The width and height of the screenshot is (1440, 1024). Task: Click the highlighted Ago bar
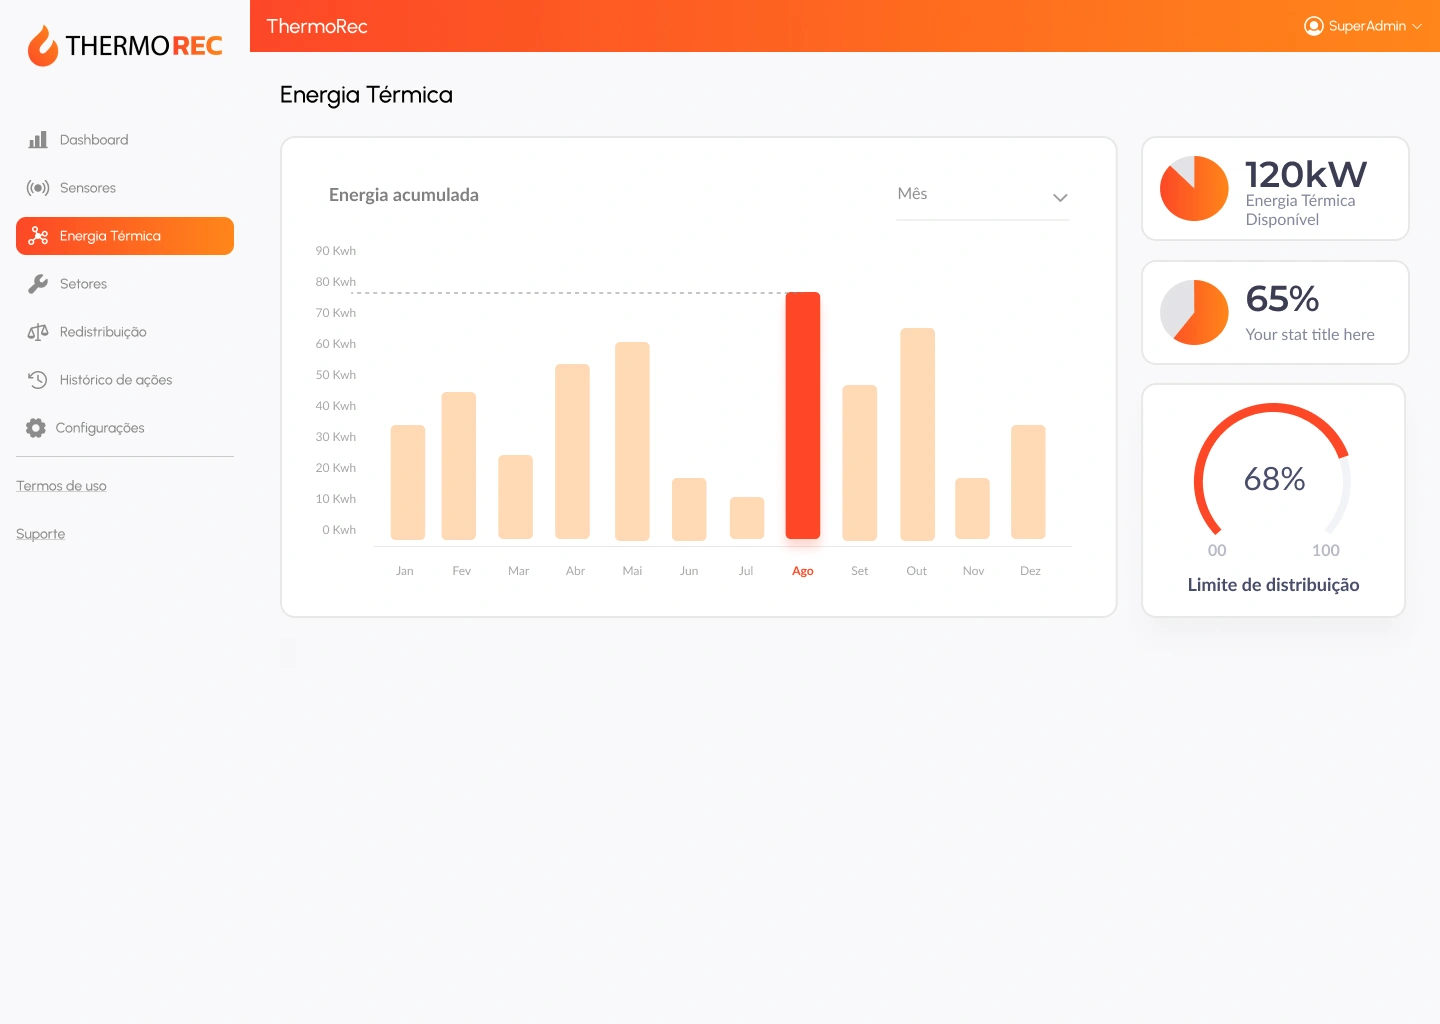point(802,415)
